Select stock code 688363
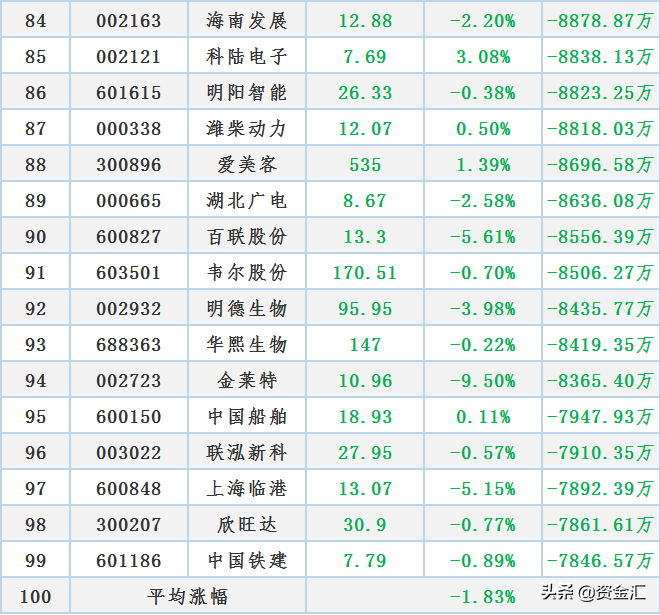The height and width of the screenshot is (615, 660). 129,345
